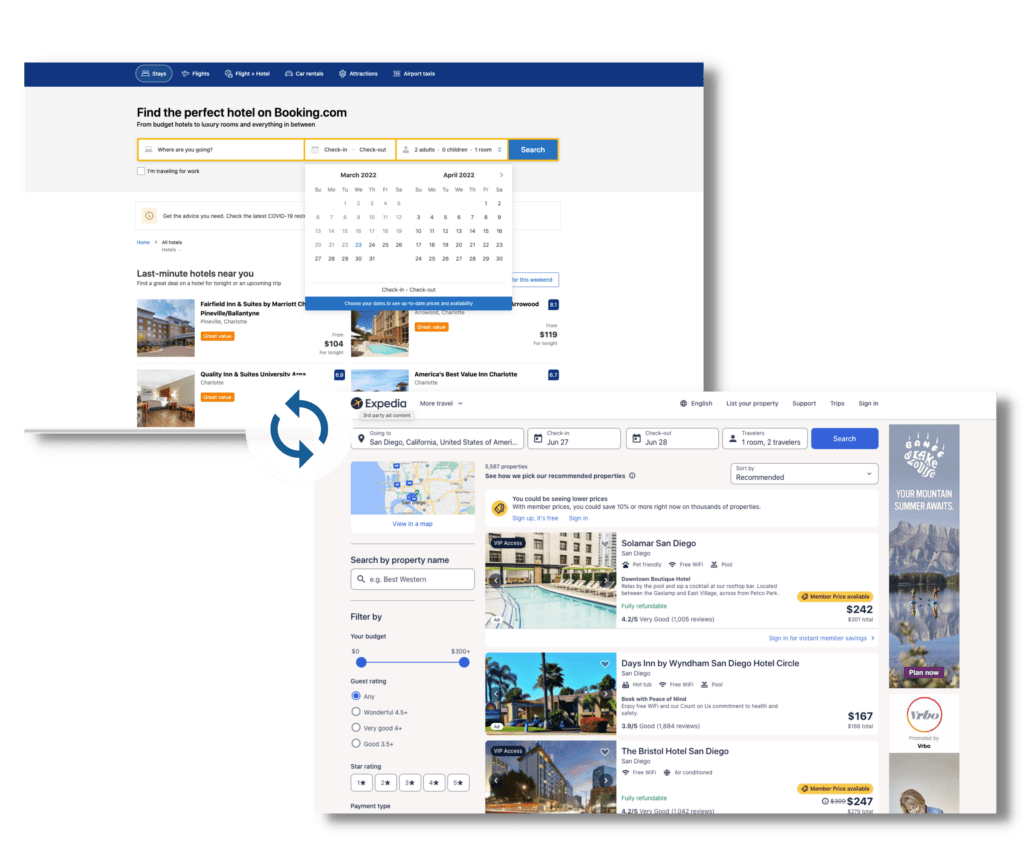
Task: Save The Bristol Hotel with heart icon
Action: [605, 752]
